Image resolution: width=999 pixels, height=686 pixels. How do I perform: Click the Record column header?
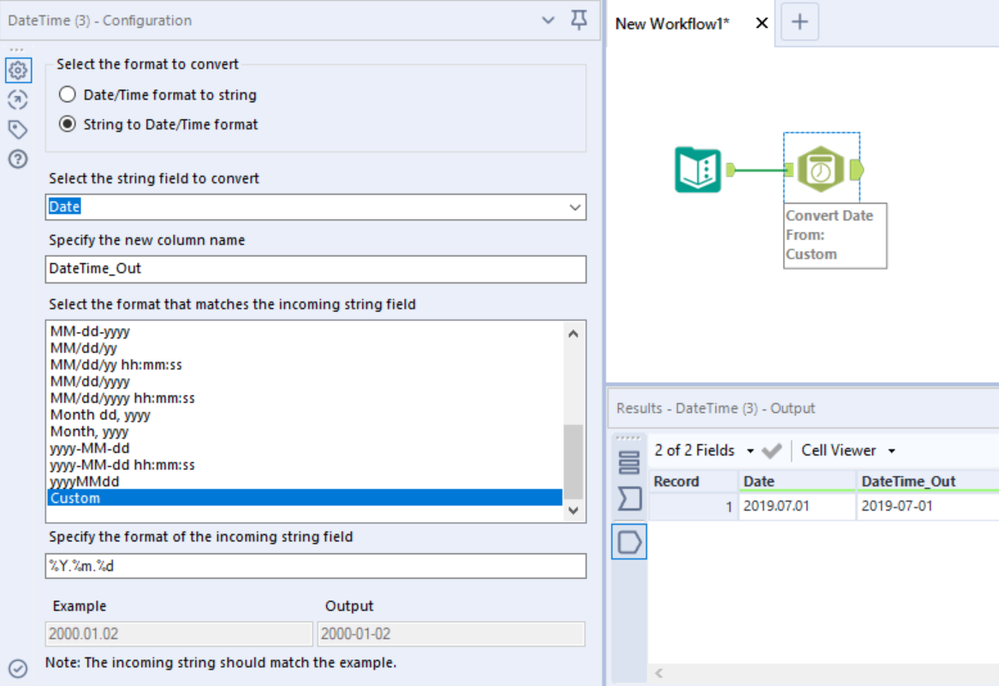693,482
